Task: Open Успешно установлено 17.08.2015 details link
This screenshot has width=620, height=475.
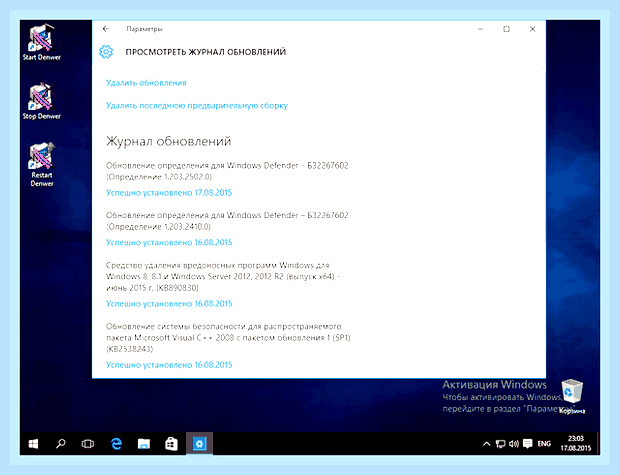Action: coord(169,193)
